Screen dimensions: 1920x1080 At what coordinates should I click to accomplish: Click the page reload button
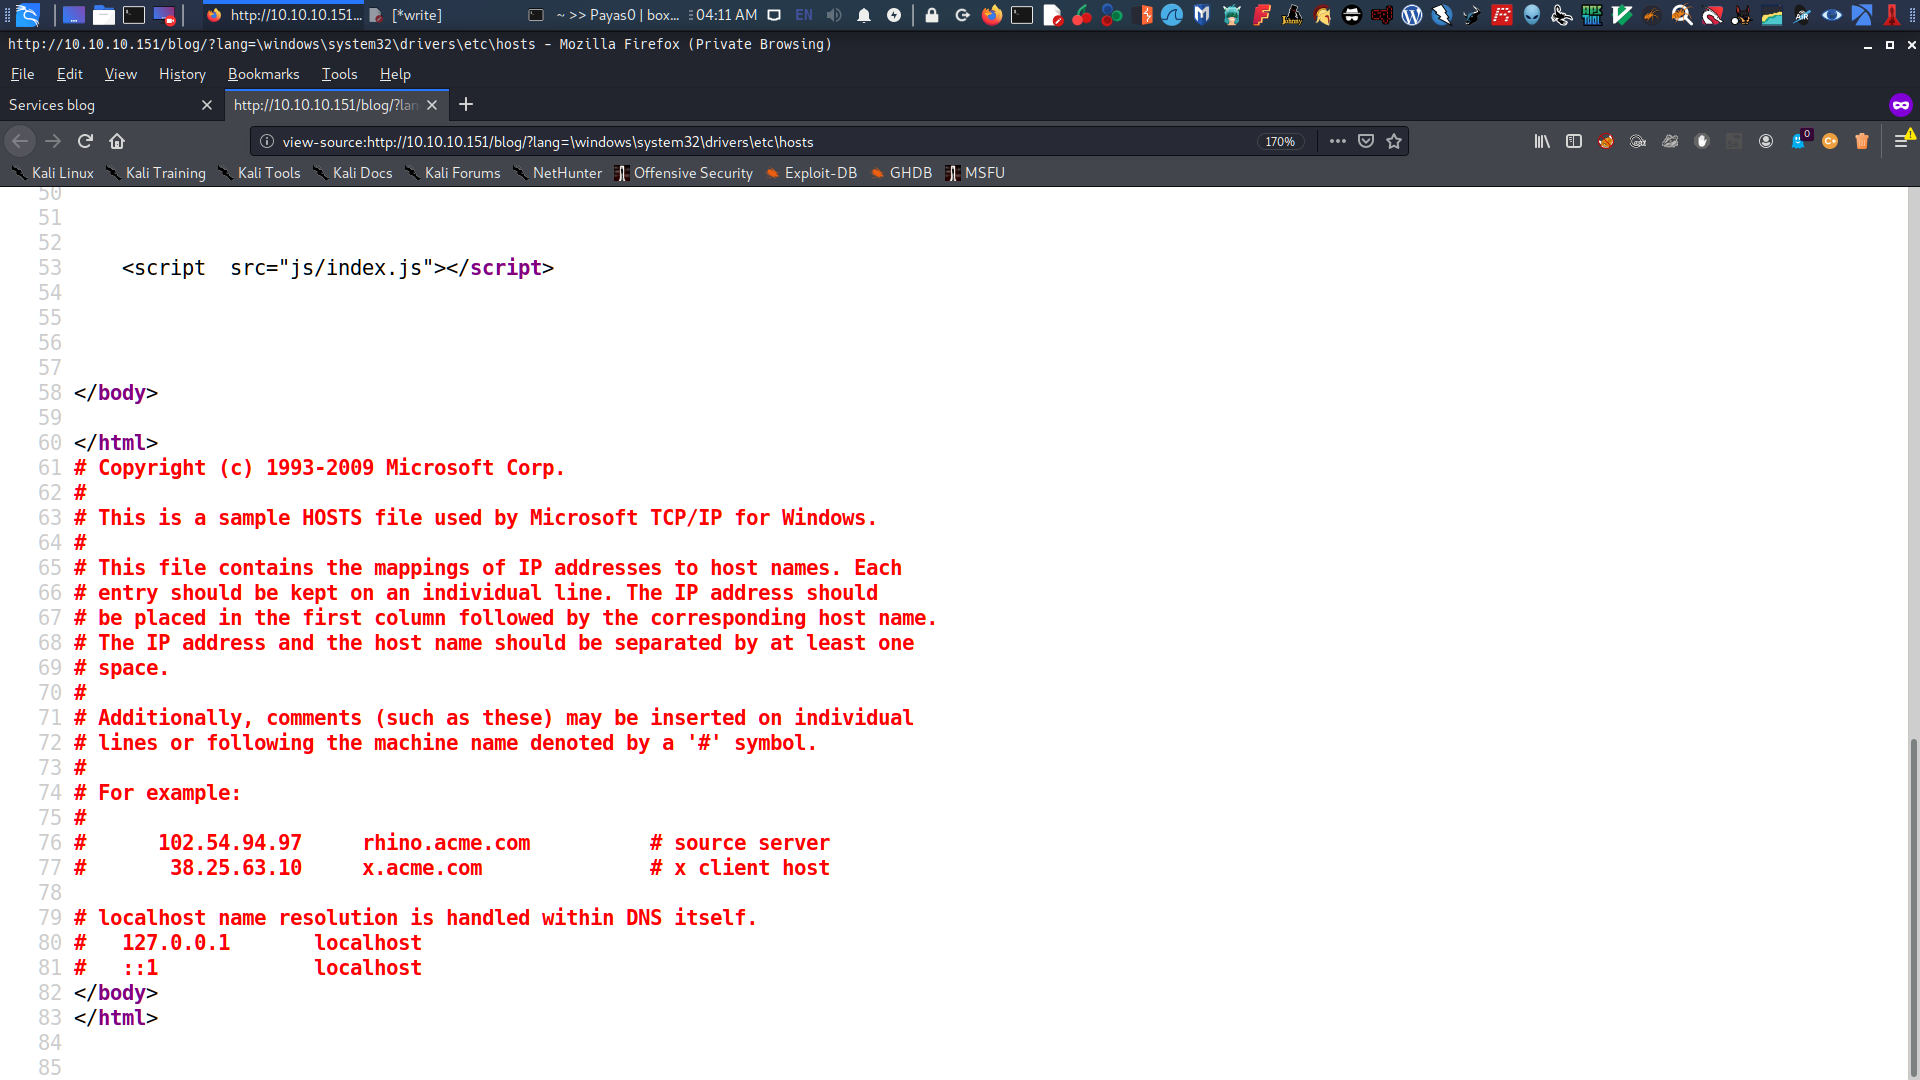click(84, 141)
